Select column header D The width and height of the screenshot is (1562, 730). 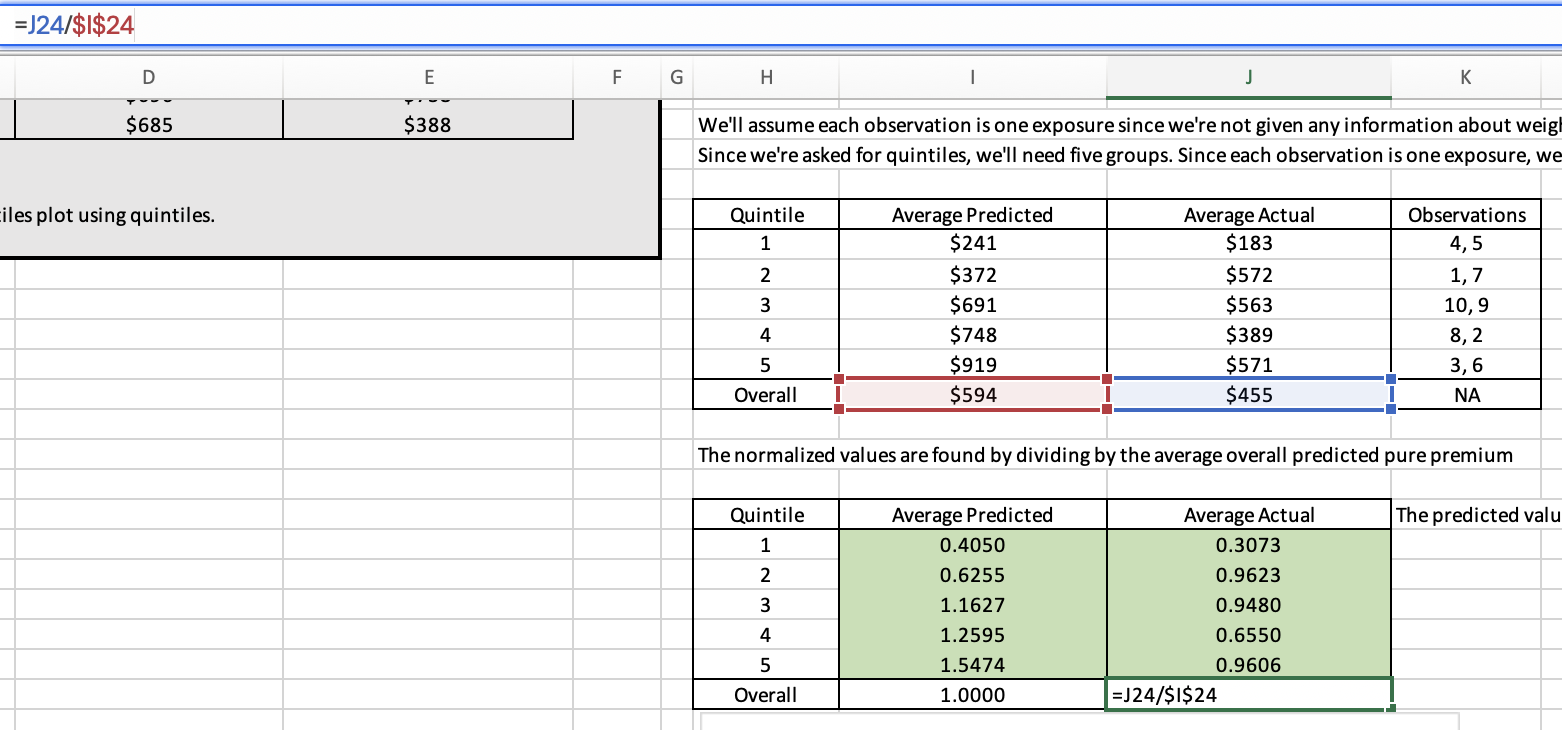tap(149, 76)
